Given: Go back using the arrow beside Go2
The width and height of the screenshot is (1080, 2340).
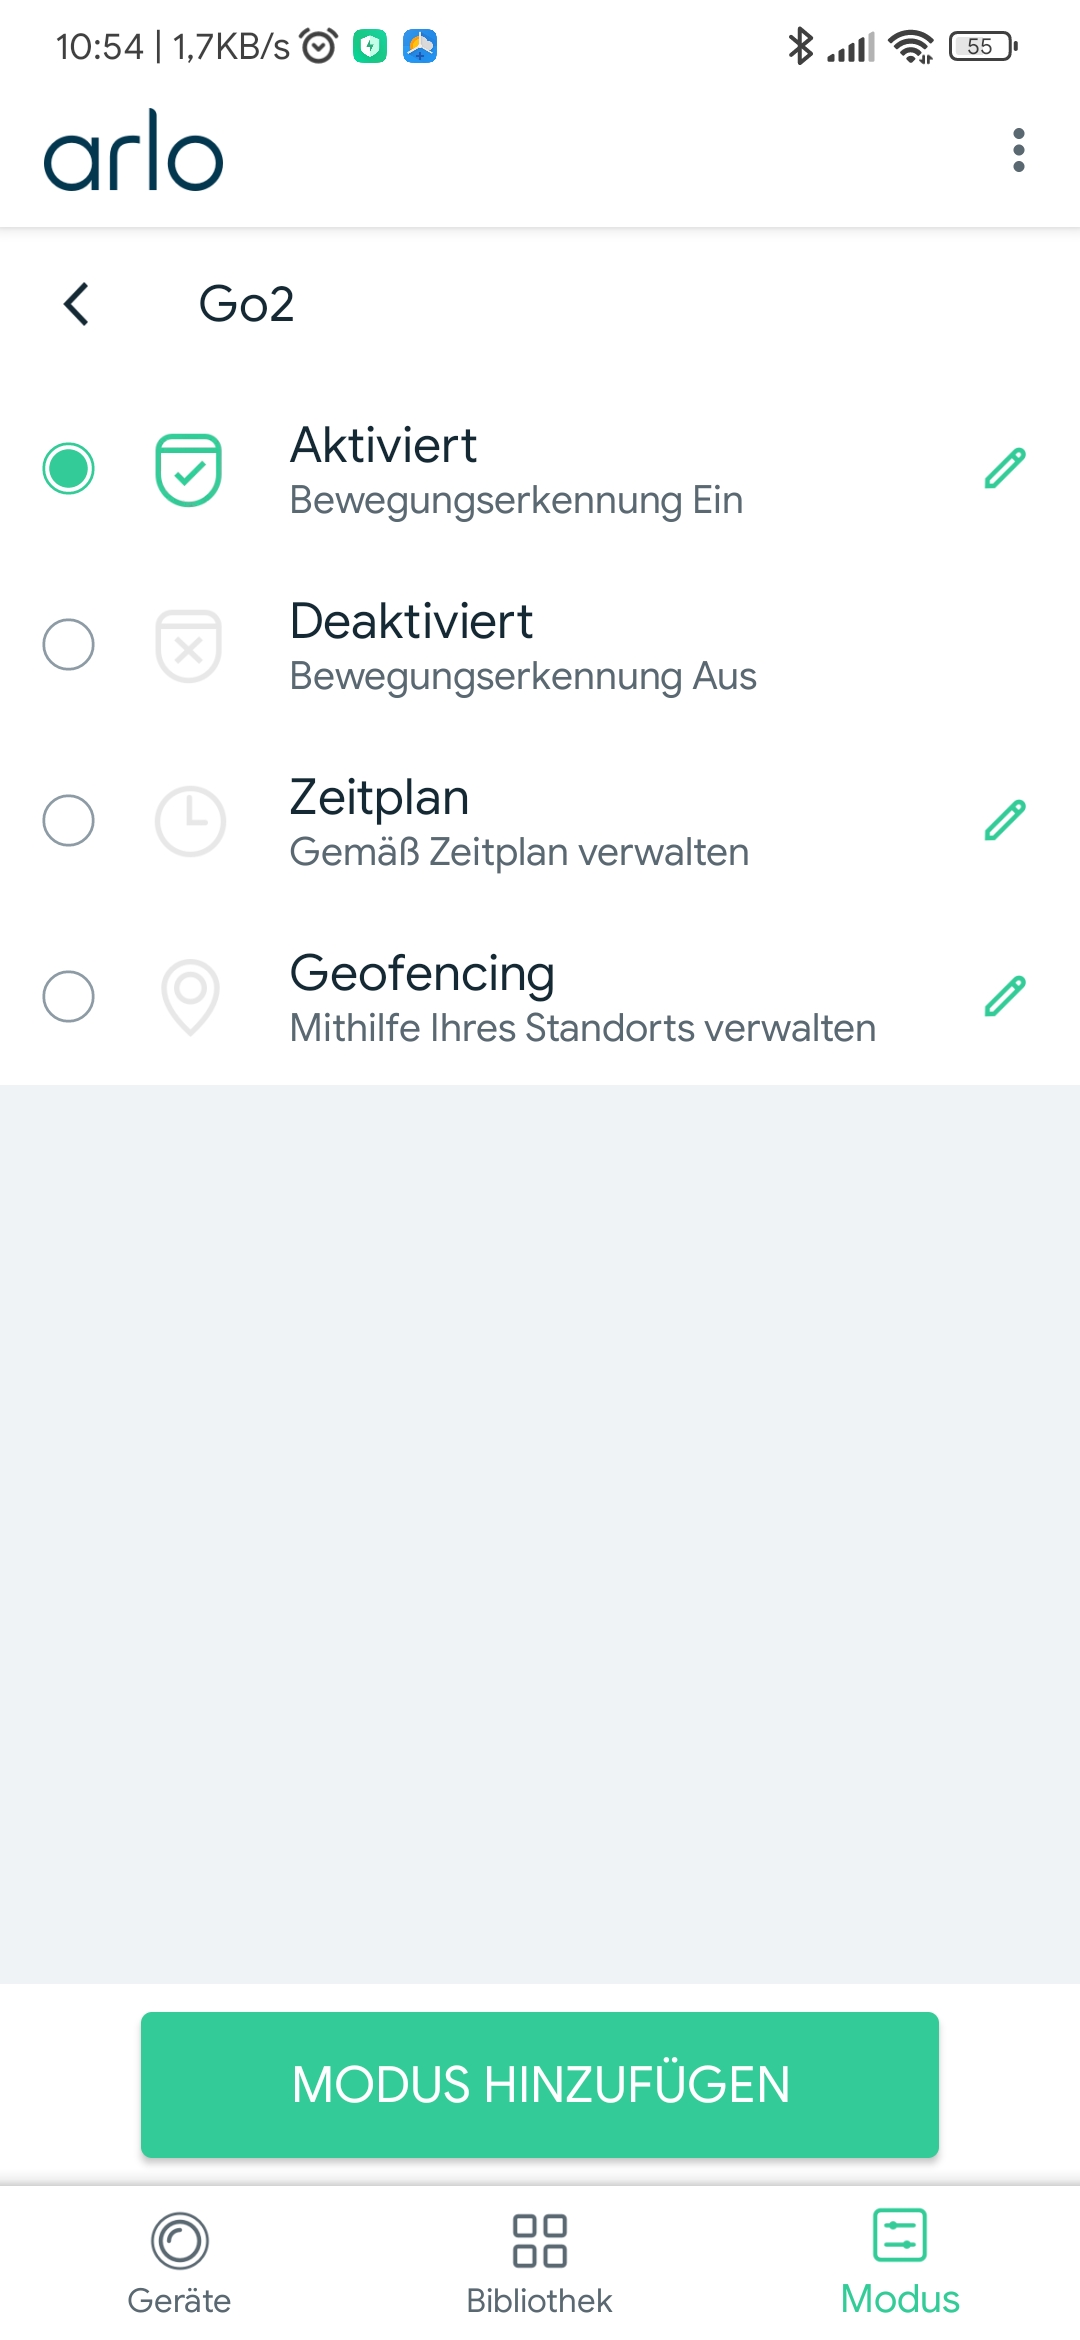Looking at the screenshot, I should (x=77, y=304).
